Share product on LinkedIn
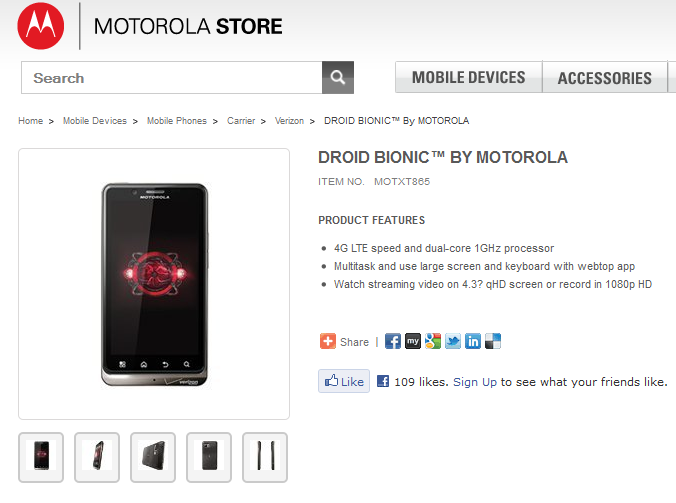This screenshot has height=503, width=676. tap(472, 341)
